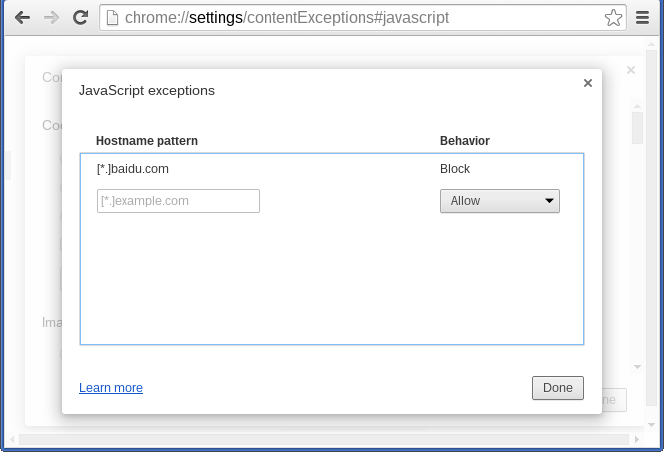The height and width of the screenshot is (452, 664).
Task: Go back using the browser back arrow
Action: (22, 18)
